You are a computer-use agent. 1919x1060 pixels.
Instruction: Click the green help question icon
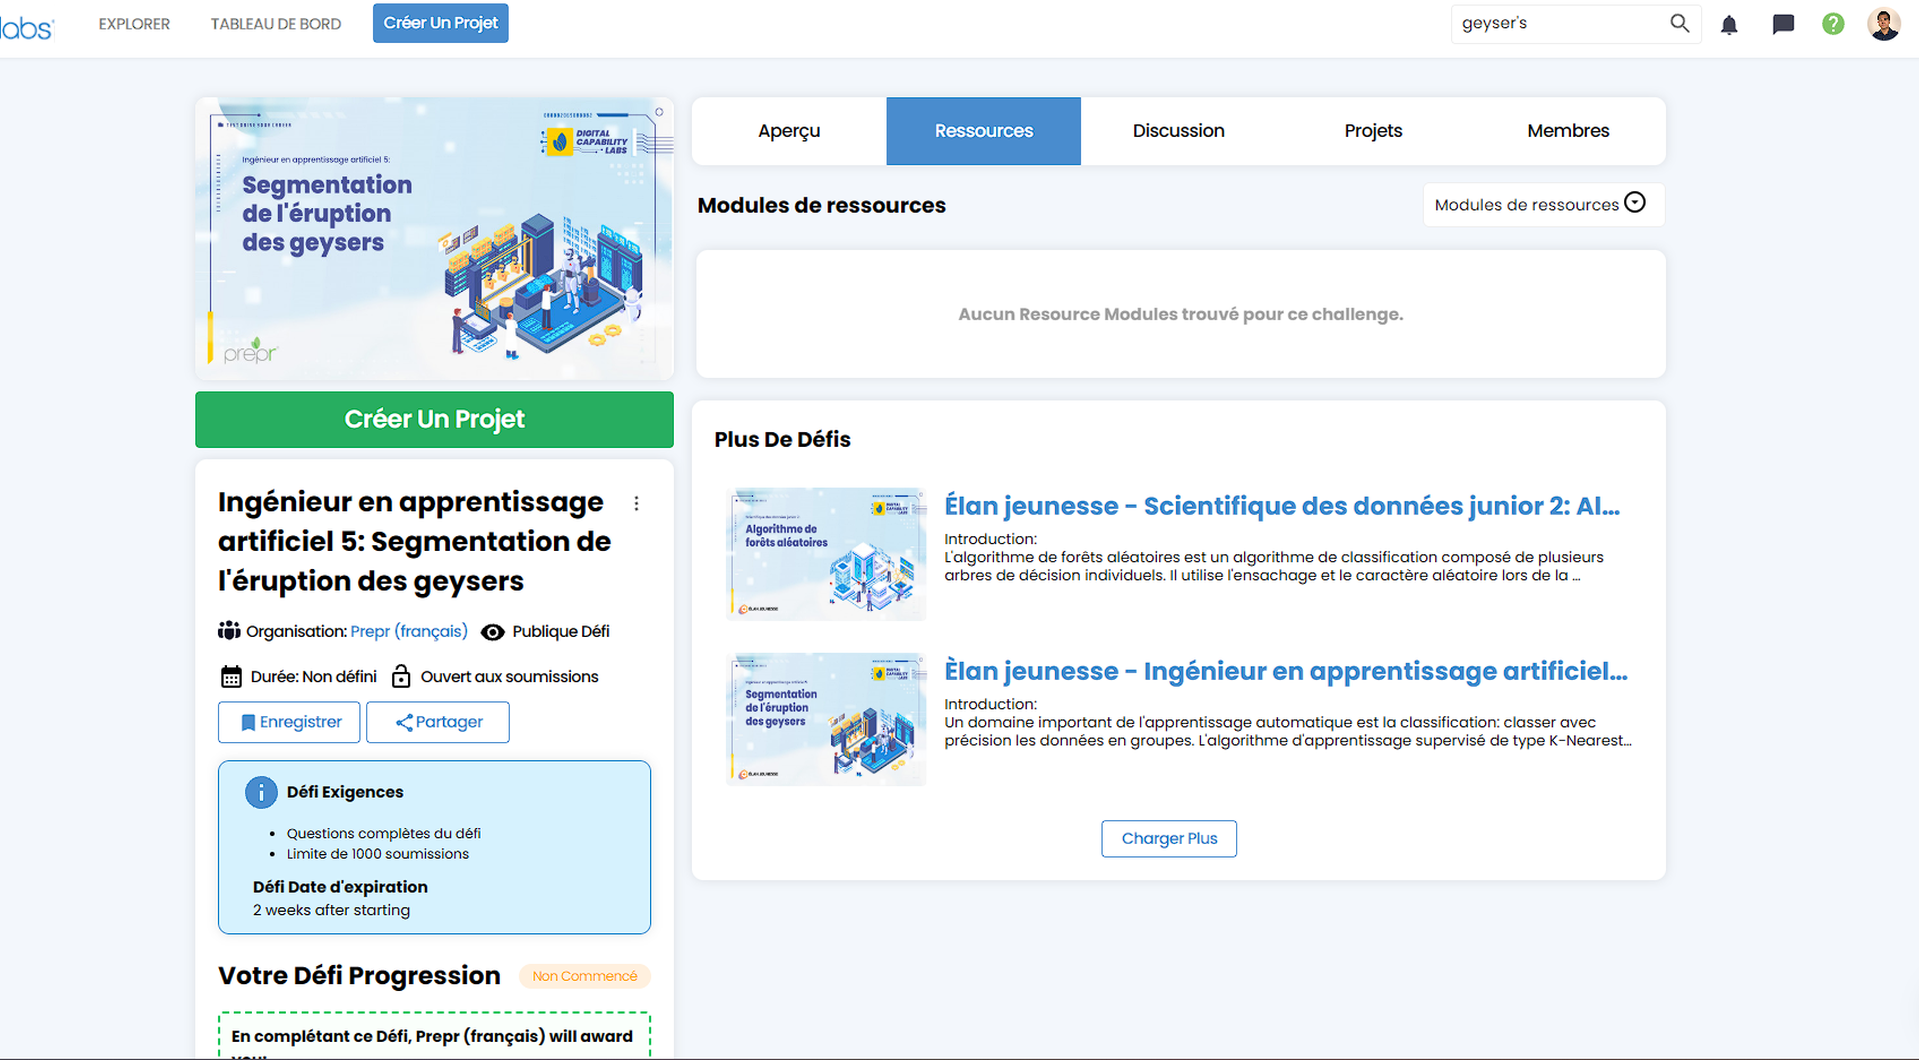tap(1833, 24)
